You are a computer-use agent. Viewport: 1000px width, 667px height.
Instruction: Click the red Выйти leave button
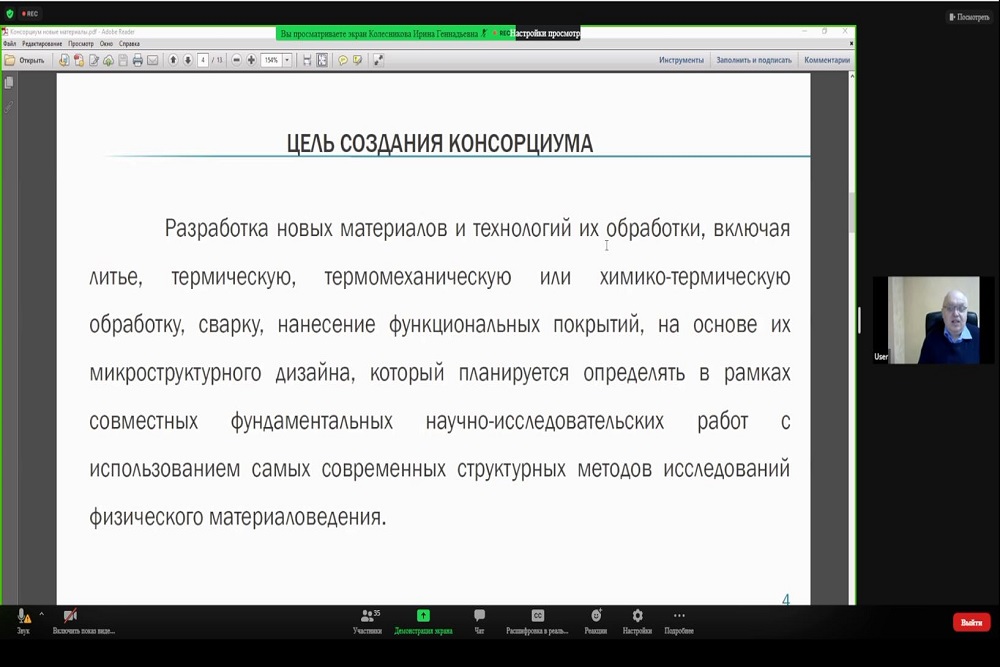tap(971, 622)
